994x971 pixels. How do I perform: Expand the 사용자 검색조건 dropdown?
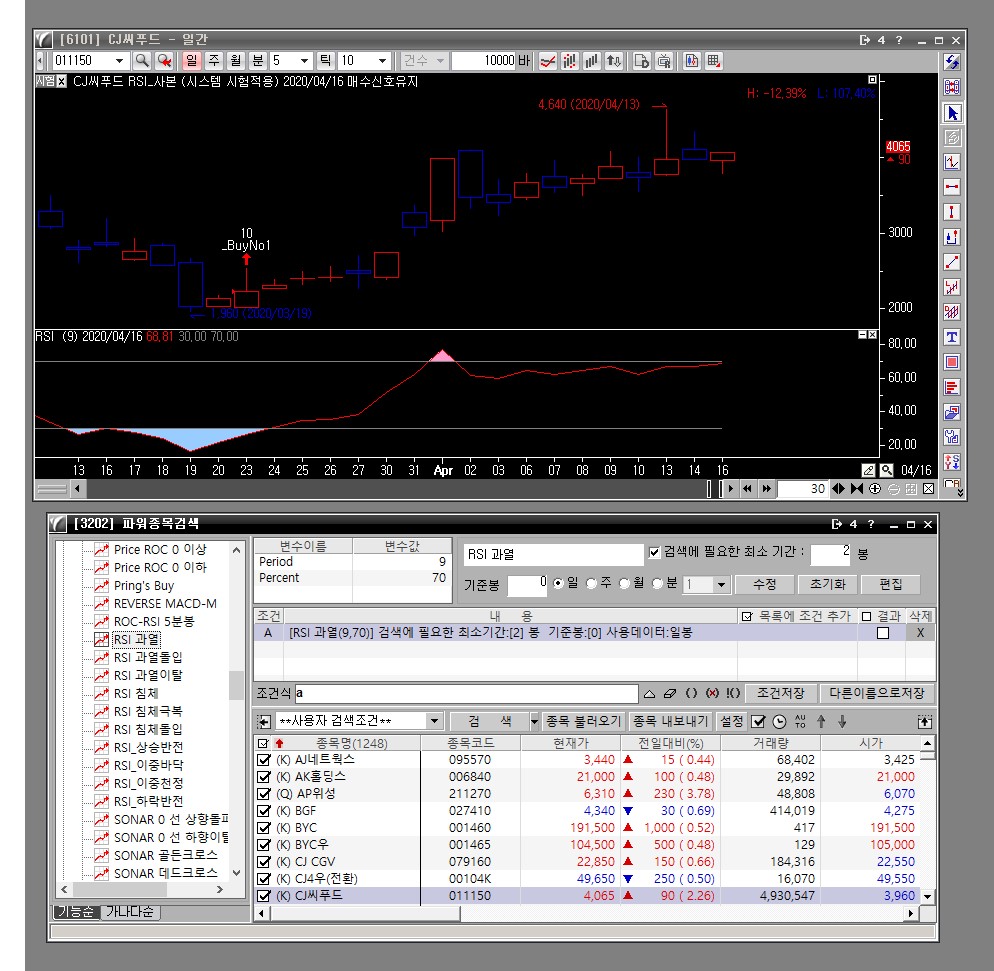(x=434, y=721)
